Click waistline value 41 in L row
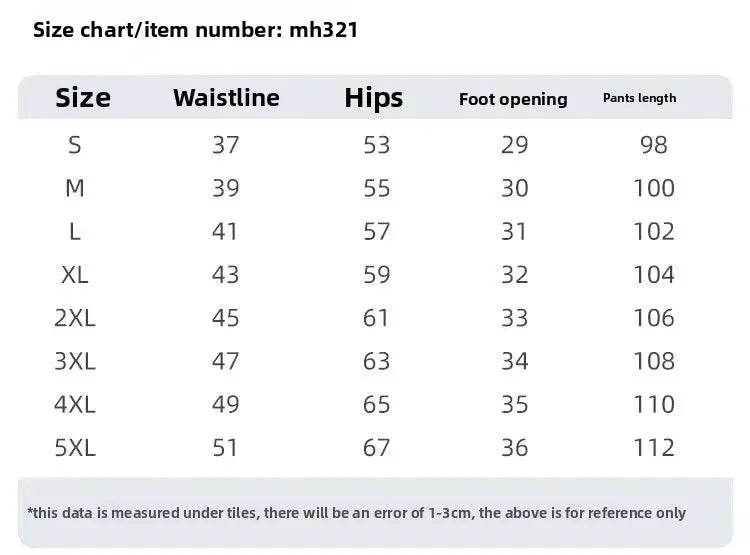This screenshot has width=750, height=555. (x=226, y=232)
